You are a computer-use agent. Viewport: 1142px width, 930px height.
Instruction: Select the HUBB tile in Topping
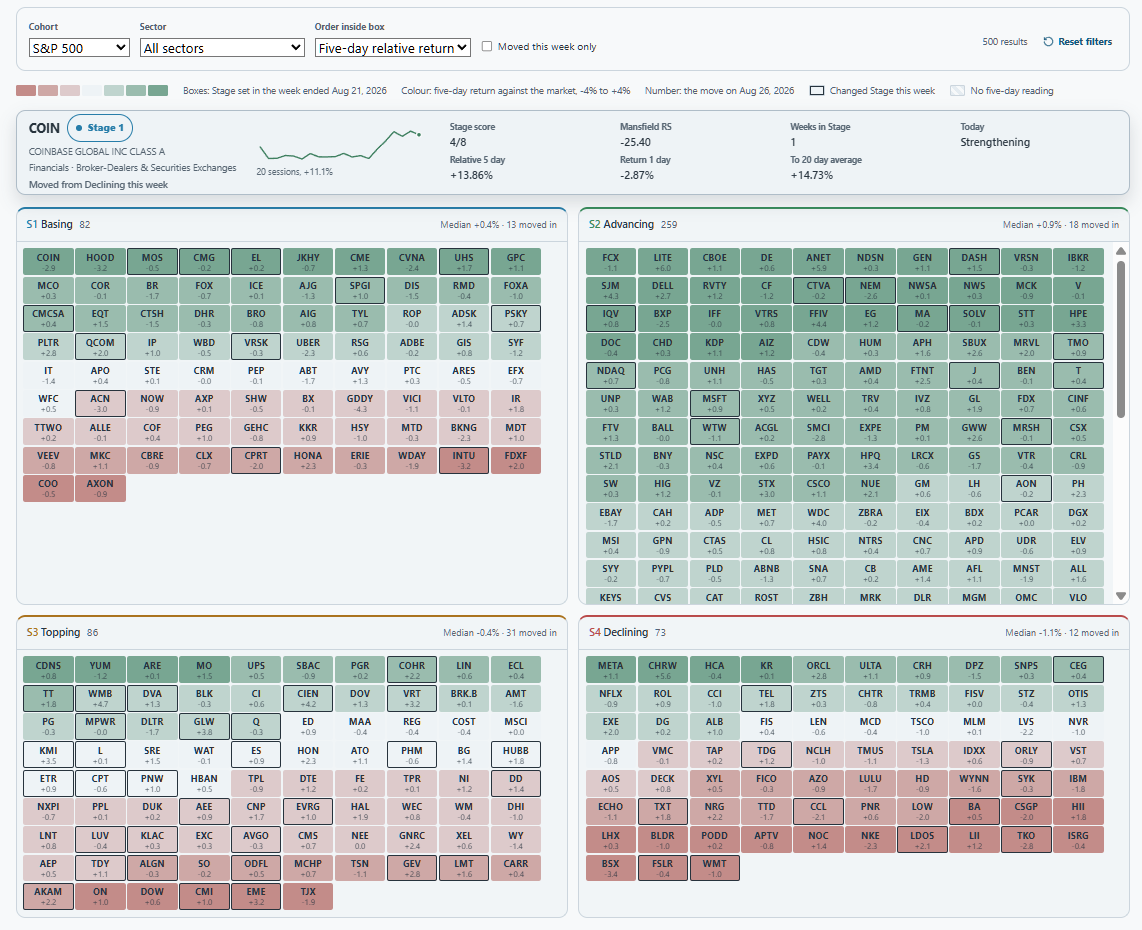[x=516, y=755]
